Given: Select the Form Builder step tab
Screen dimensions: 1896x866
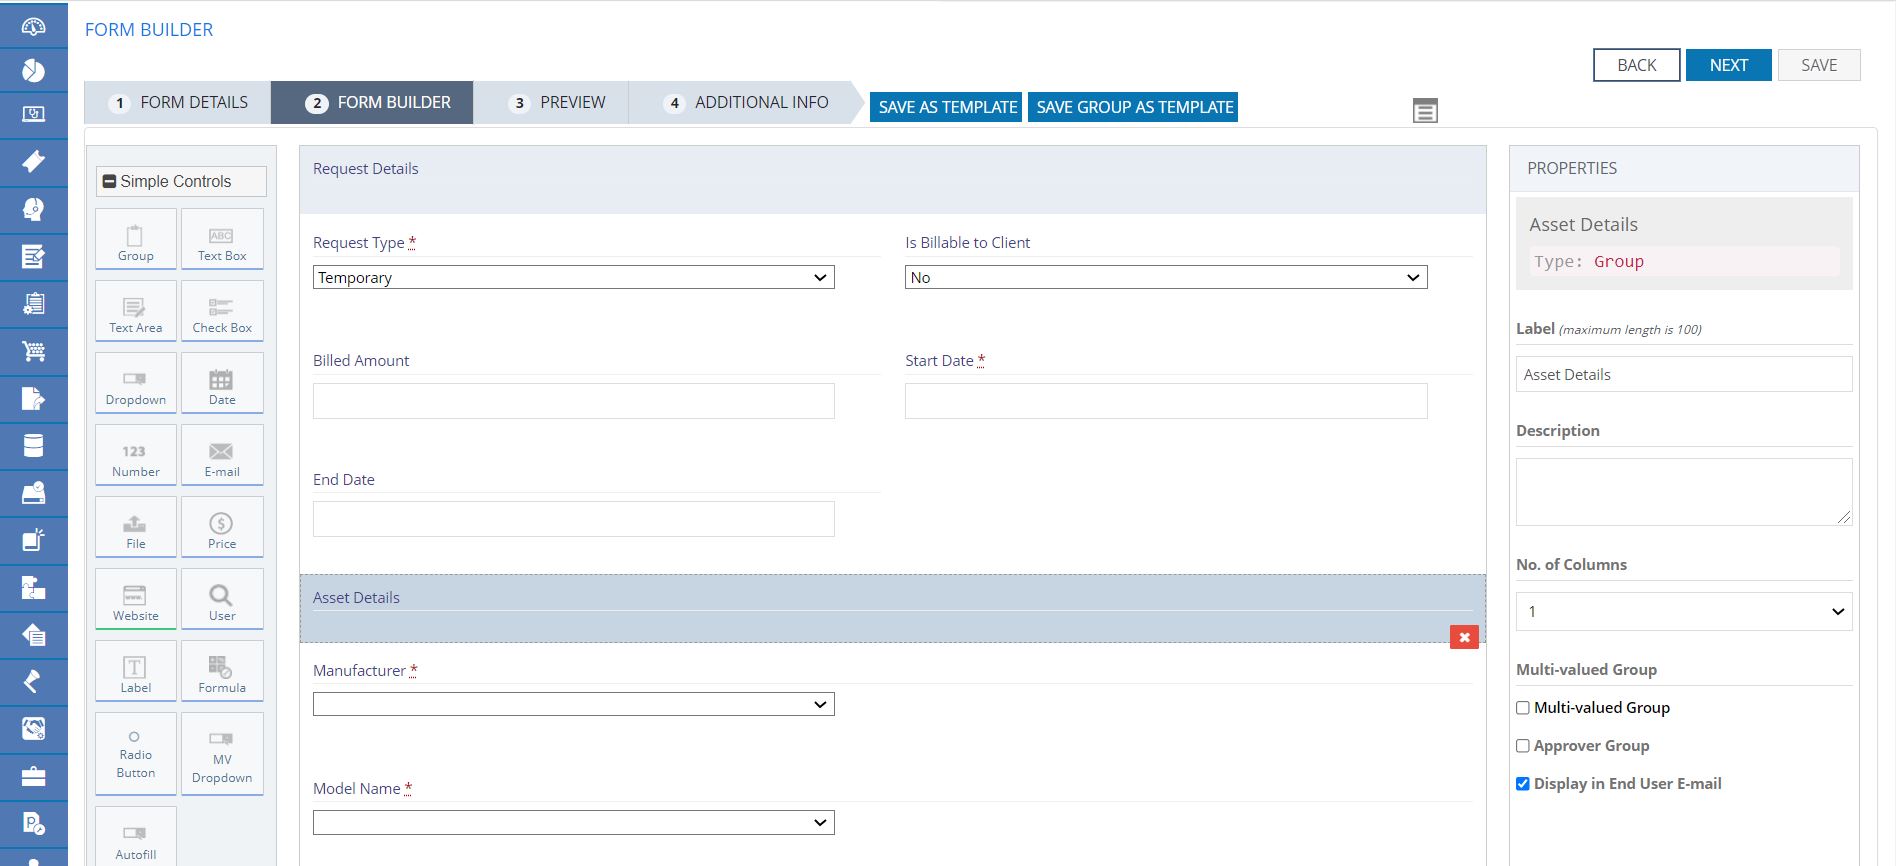Looking at the screenshot, I should (x=372, y=102).
